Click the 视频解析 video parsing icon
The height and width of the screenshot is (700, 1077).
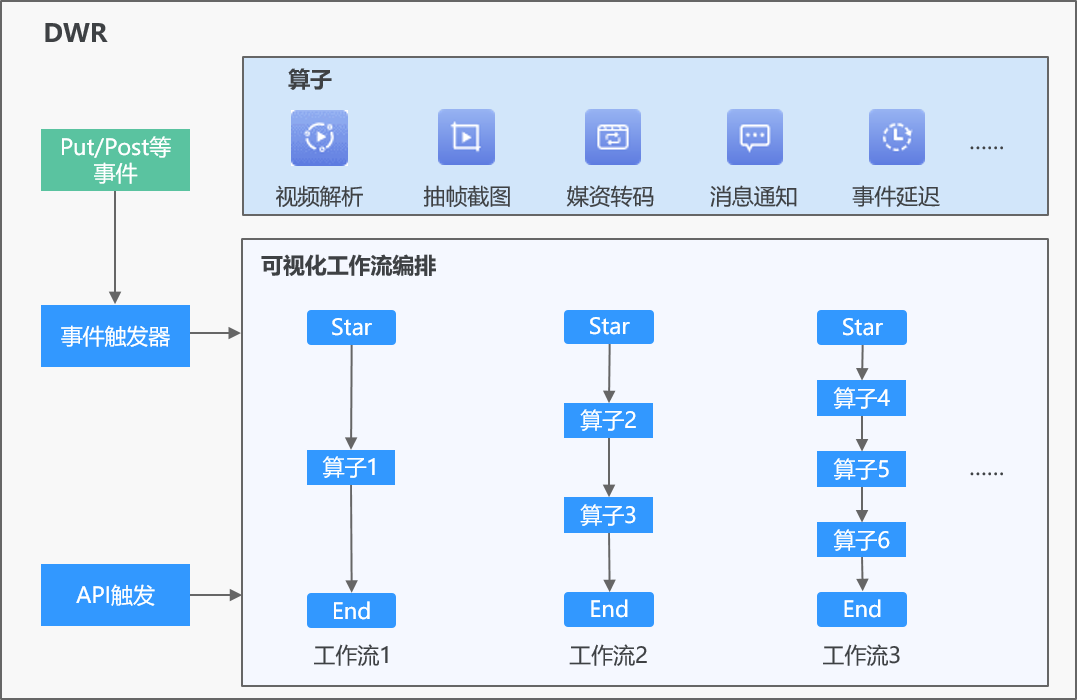coord(319,137)
